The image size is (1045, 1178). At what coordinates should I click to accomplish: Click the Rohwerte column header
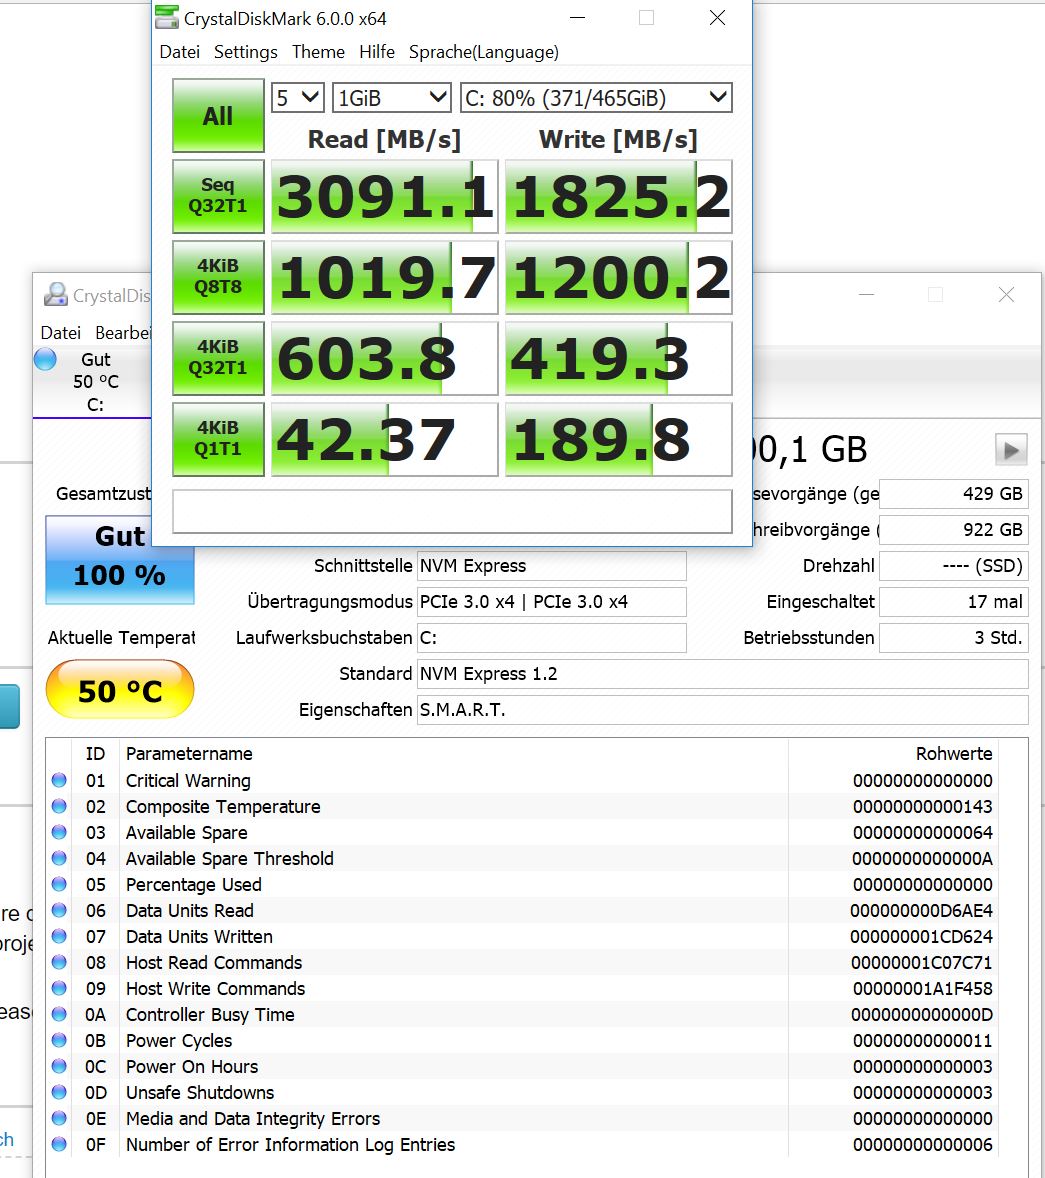click(x=953, y=754)
